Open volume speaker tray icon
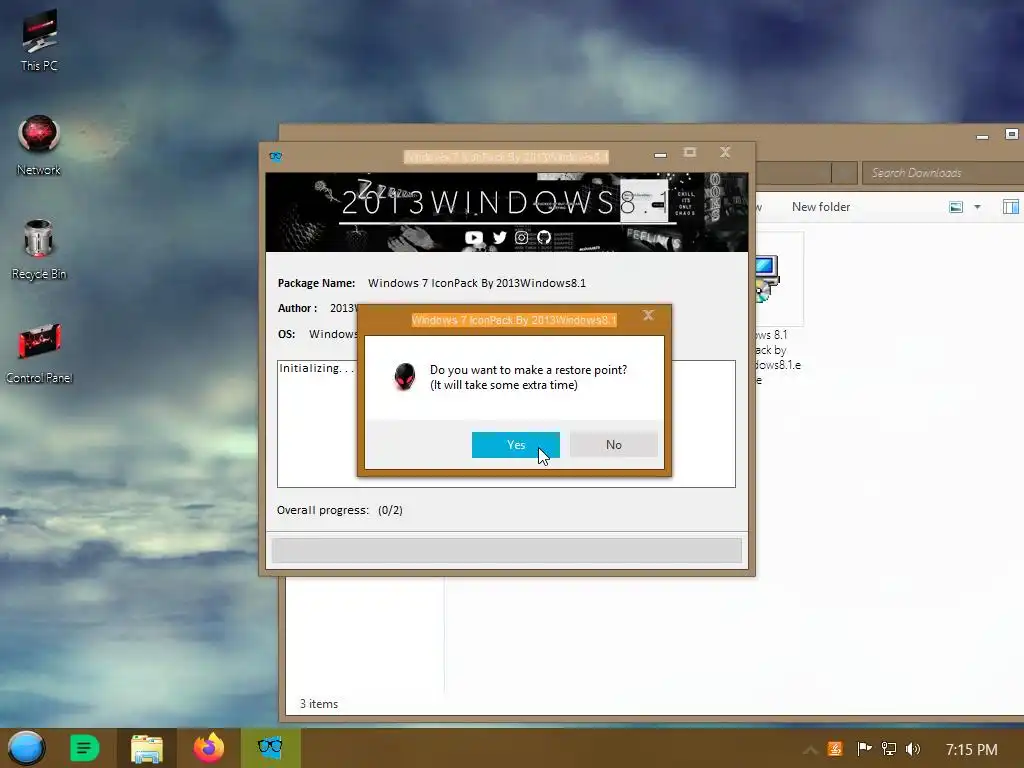The image size is (1024, 768). (912, 749)
